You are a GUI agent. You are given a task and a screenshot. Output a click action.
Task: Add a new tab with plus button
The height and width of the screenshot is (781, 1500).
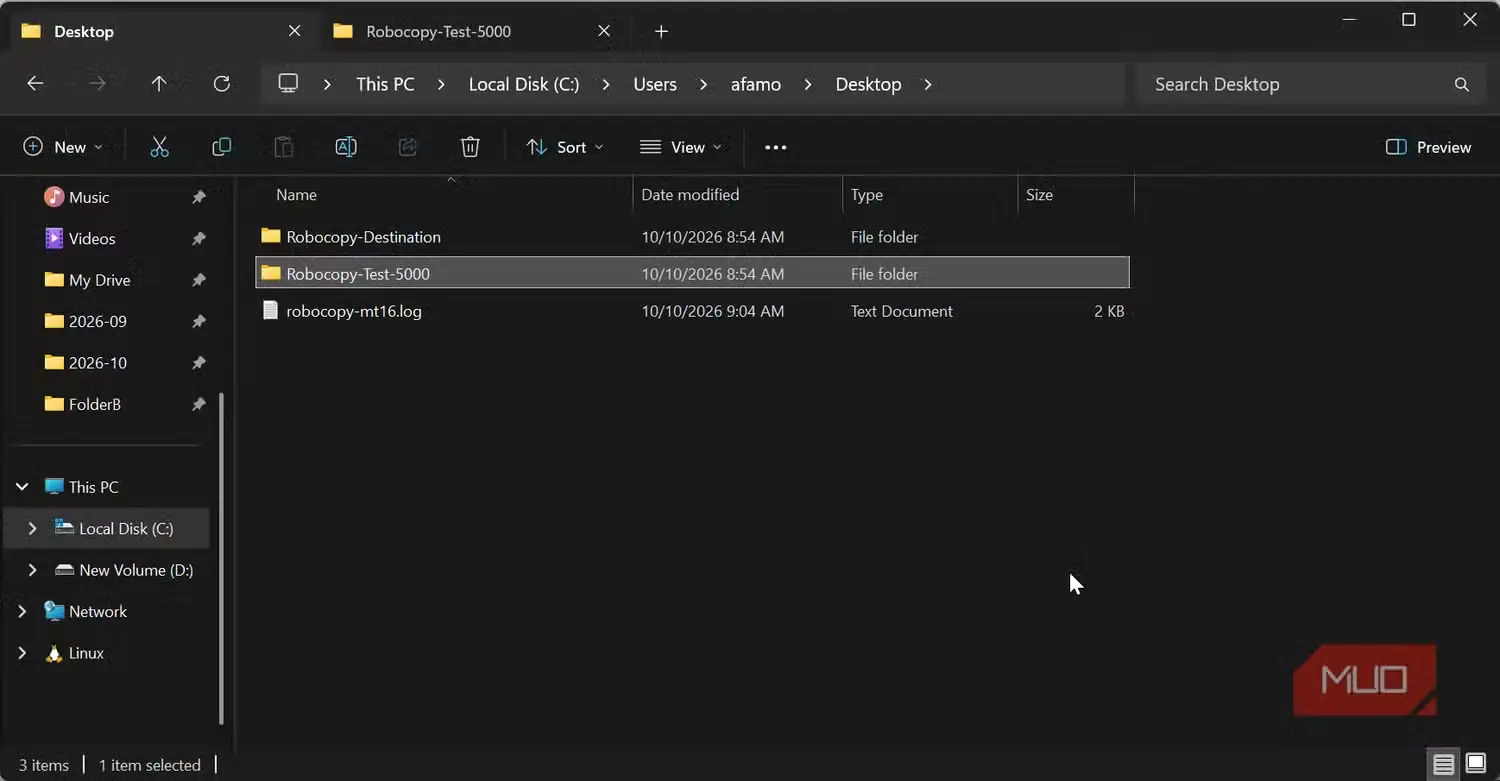pos(661,31)
